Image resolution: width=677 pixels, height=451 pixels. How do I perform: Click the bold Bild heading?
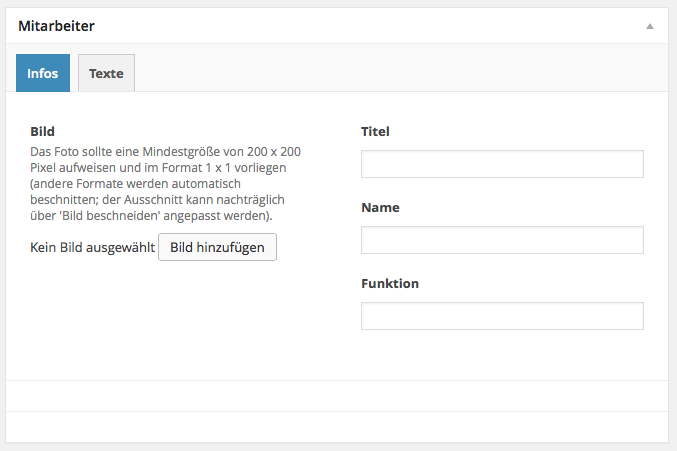click(42, 131)
